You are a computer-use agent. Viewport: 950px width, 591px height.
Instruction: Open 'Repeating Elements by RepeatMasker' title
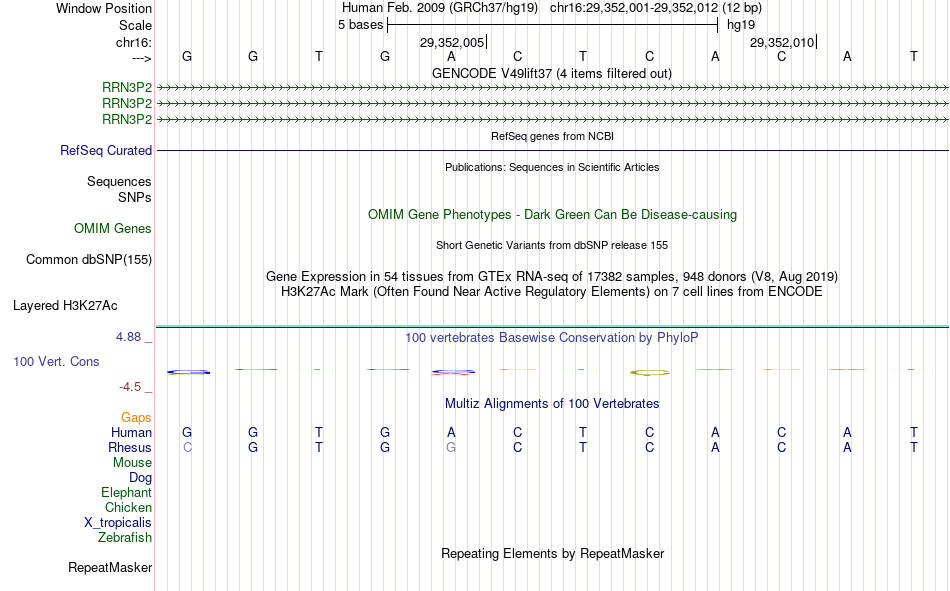point(553,553)
